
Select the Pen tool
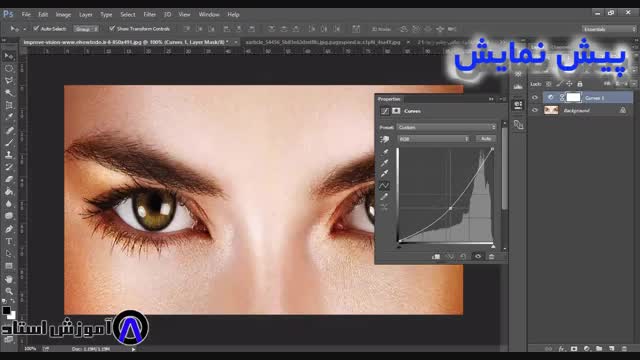pos(9,229)
